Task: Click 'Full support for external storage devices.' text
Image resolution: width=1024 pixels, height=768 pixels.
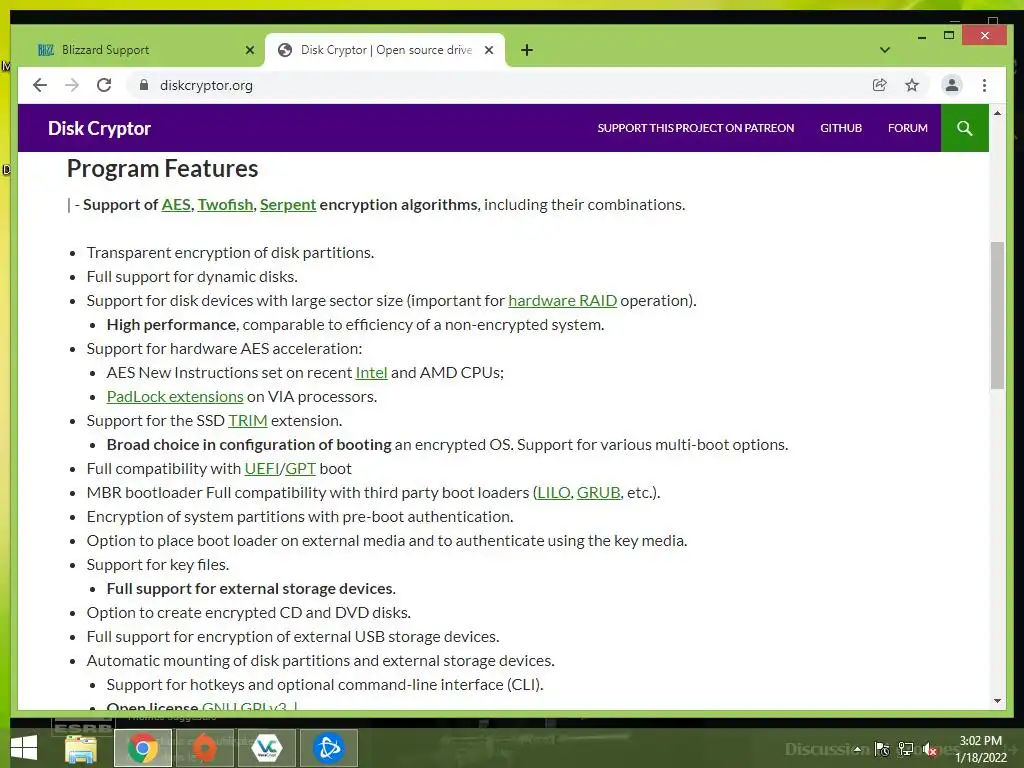Action: 251,588
